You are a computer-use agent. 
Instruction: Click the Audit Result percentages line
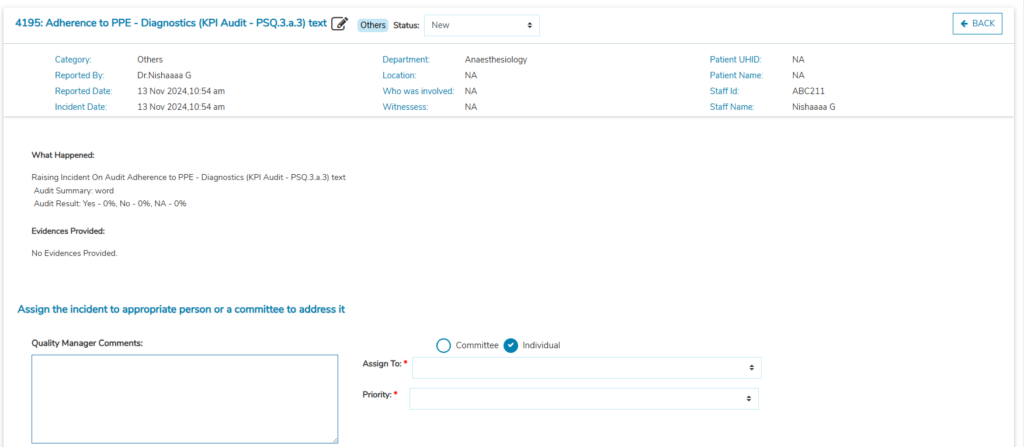tap(110, 203)
